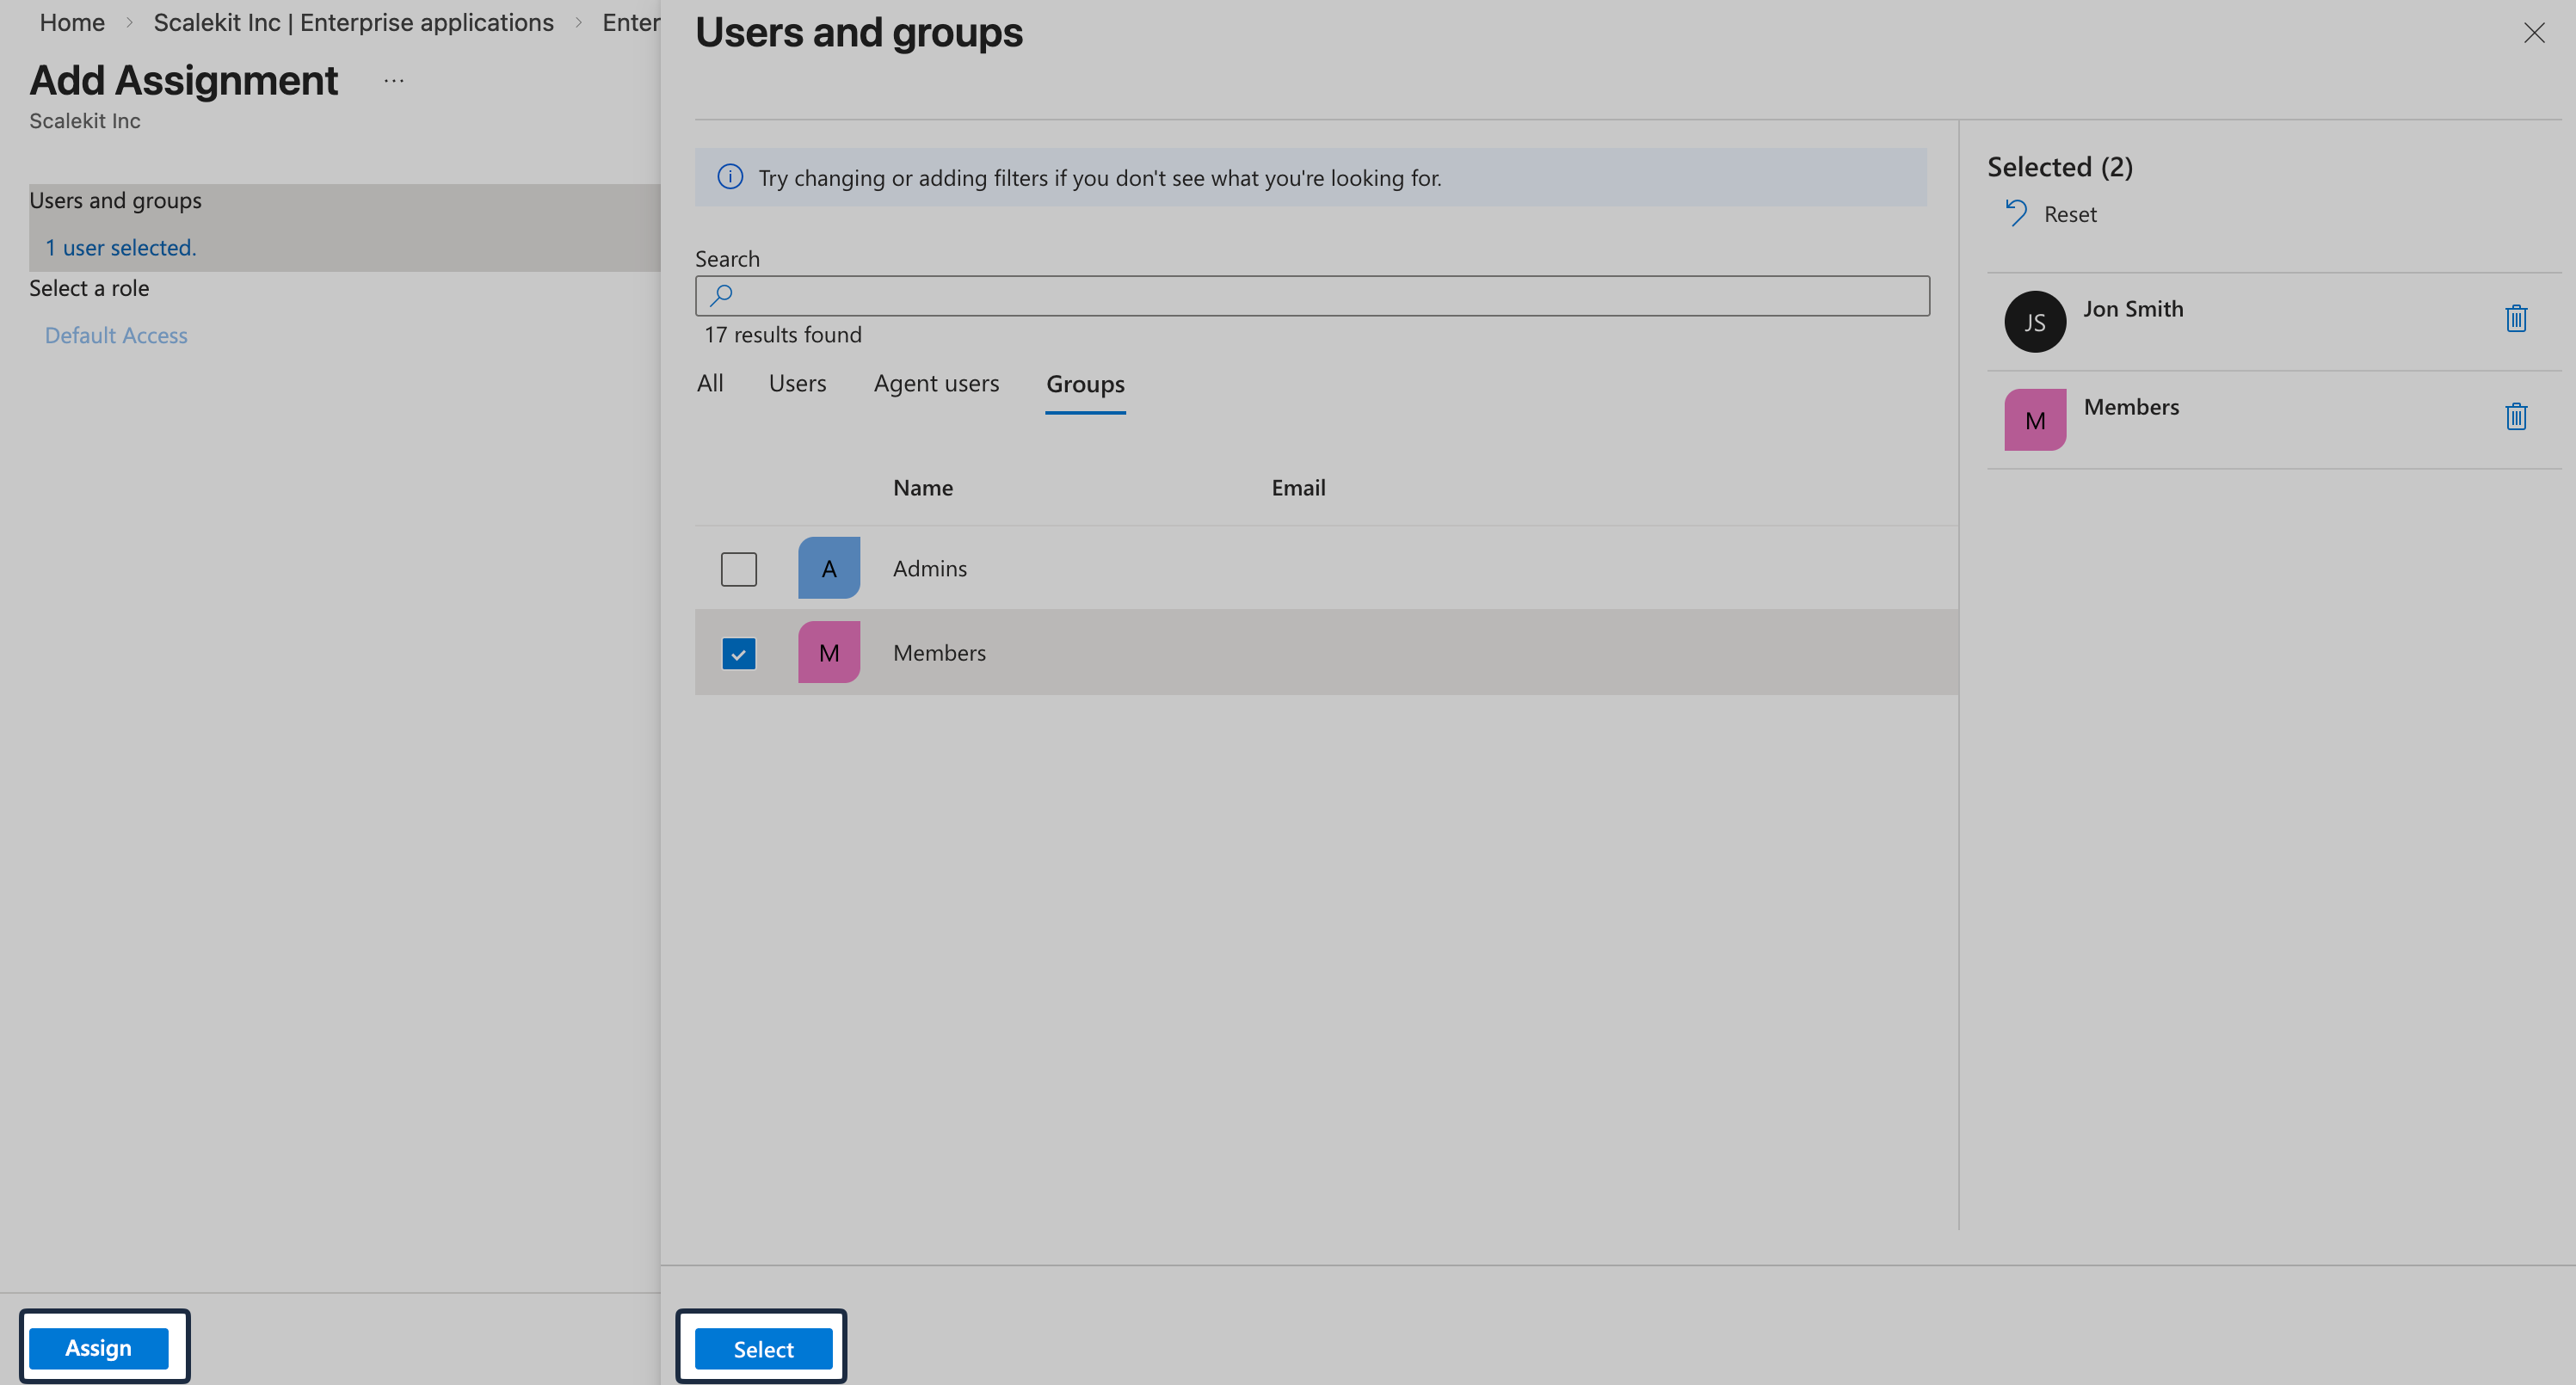Click the Select button
Image resolution: width=2576 pixels, height=1385 pixels.
(x=762, y=1348)
